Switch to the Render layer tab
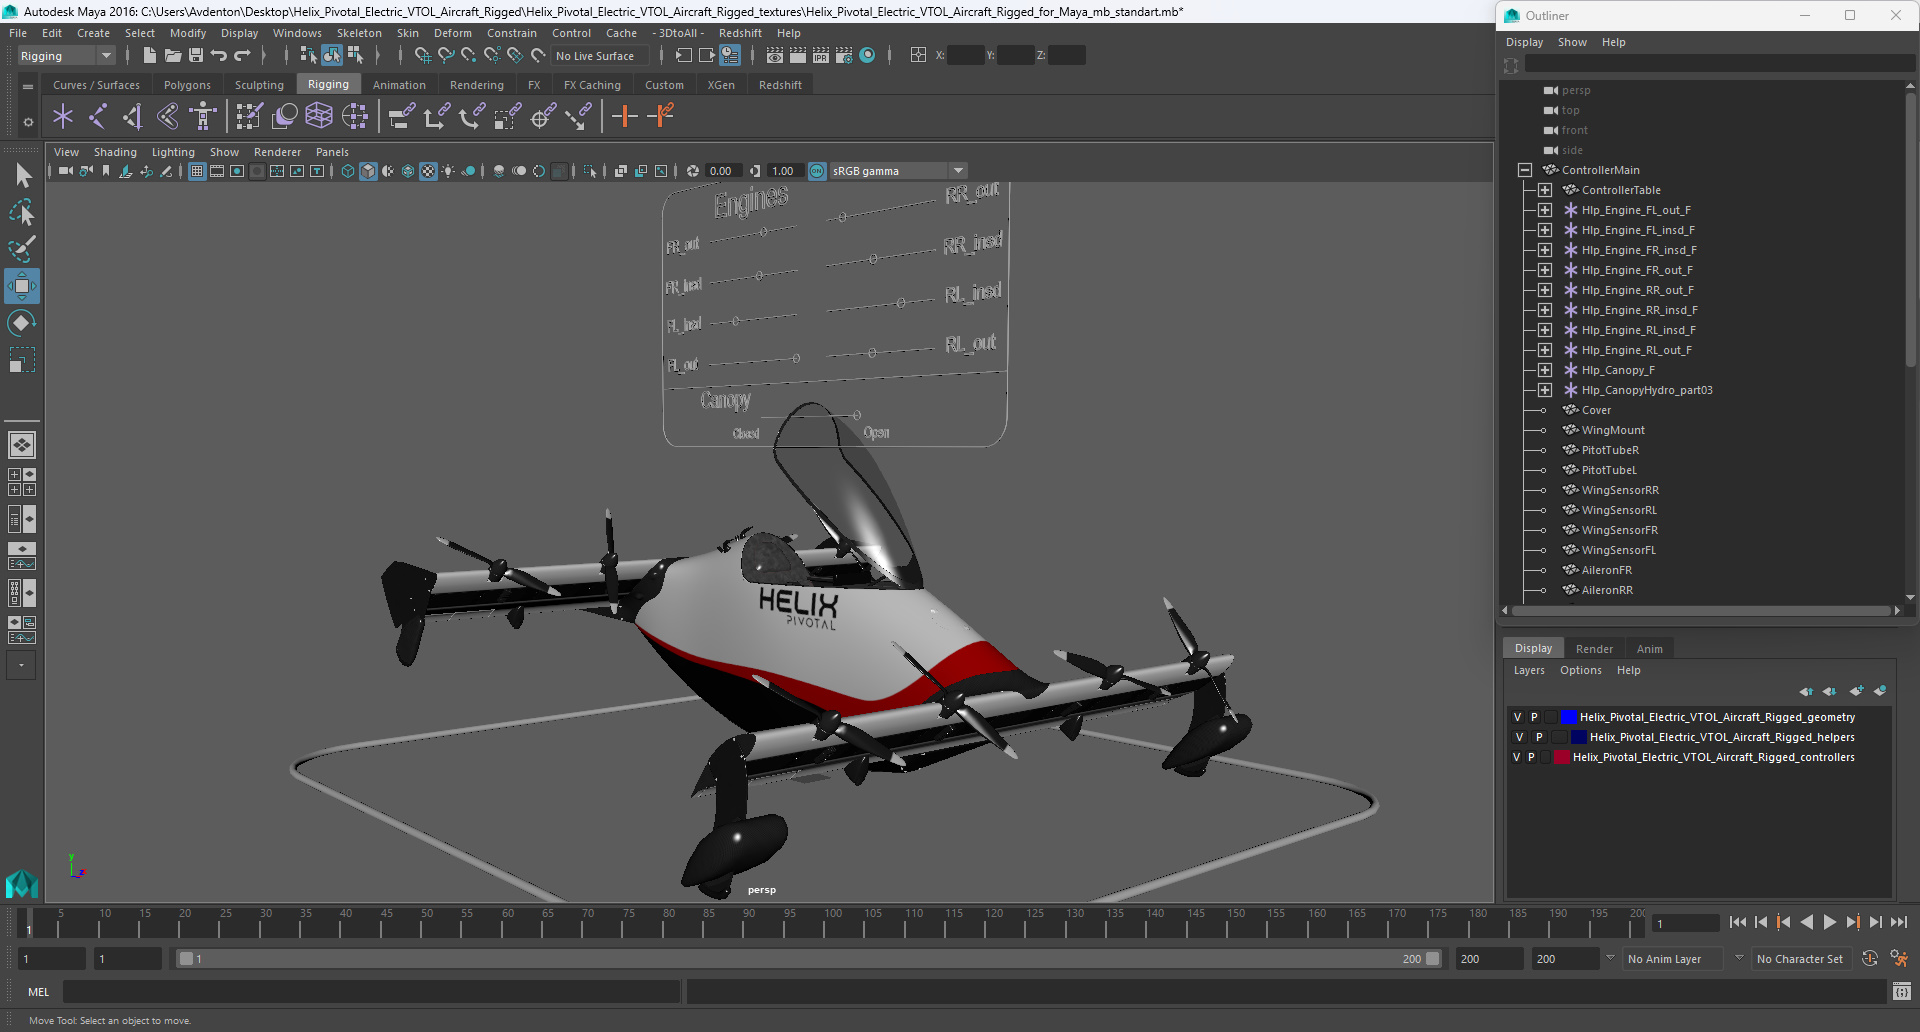1920x1032 pixels. point(1594,649)
